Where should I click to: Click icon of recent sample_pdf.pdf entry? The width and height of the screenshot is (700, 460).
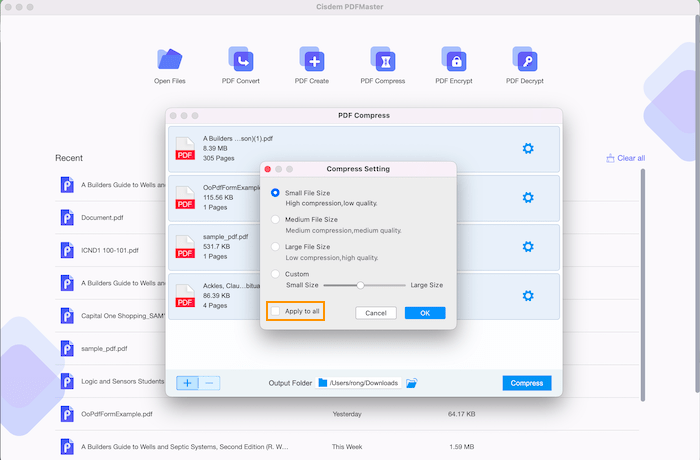click(67, 348)
